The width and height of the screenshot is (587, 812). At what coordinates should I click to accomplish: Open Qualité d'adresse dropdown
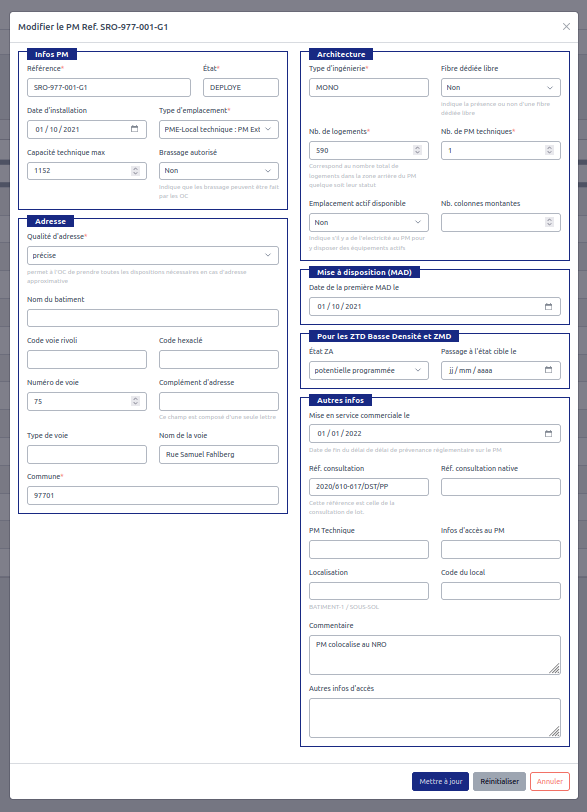point(153,255)
